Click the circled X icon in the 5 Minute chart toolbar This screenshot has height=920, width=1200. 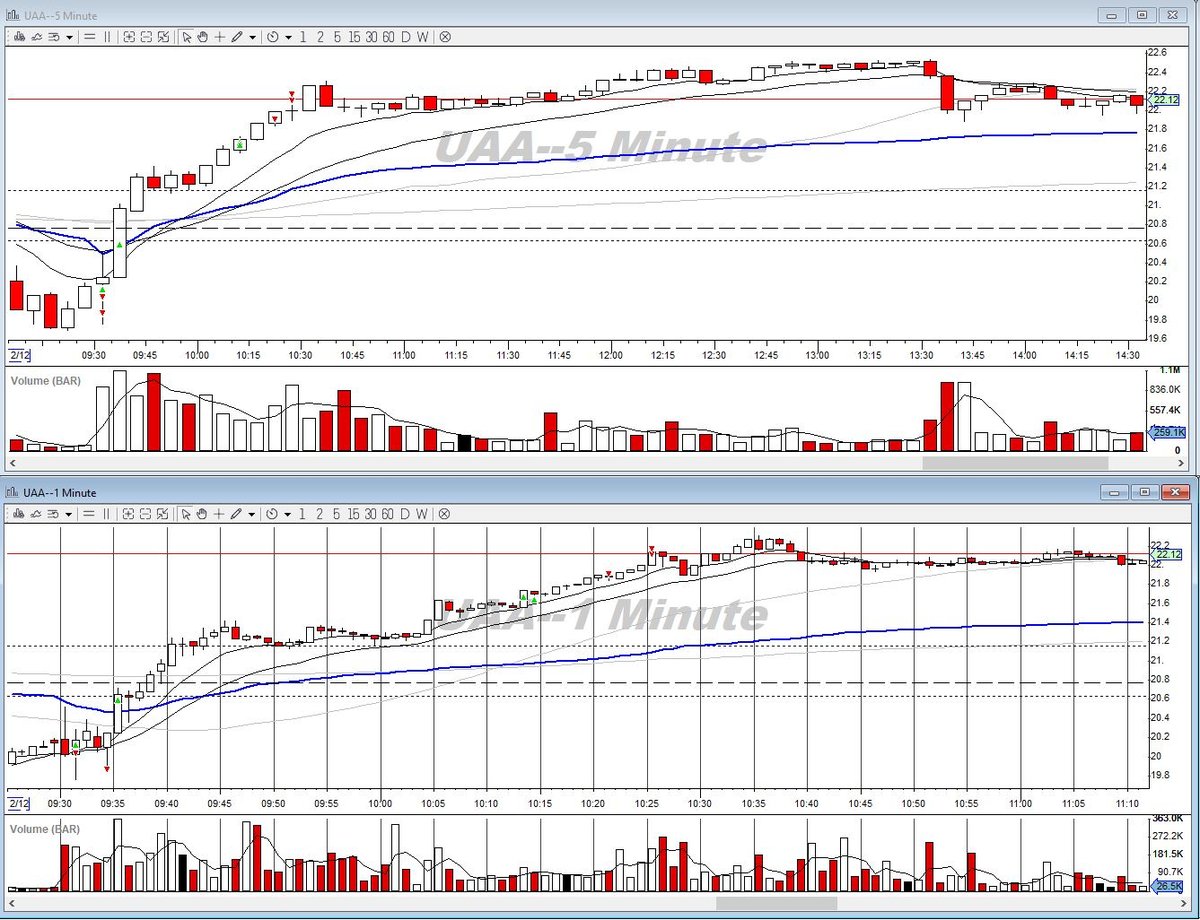click(445, 37)
